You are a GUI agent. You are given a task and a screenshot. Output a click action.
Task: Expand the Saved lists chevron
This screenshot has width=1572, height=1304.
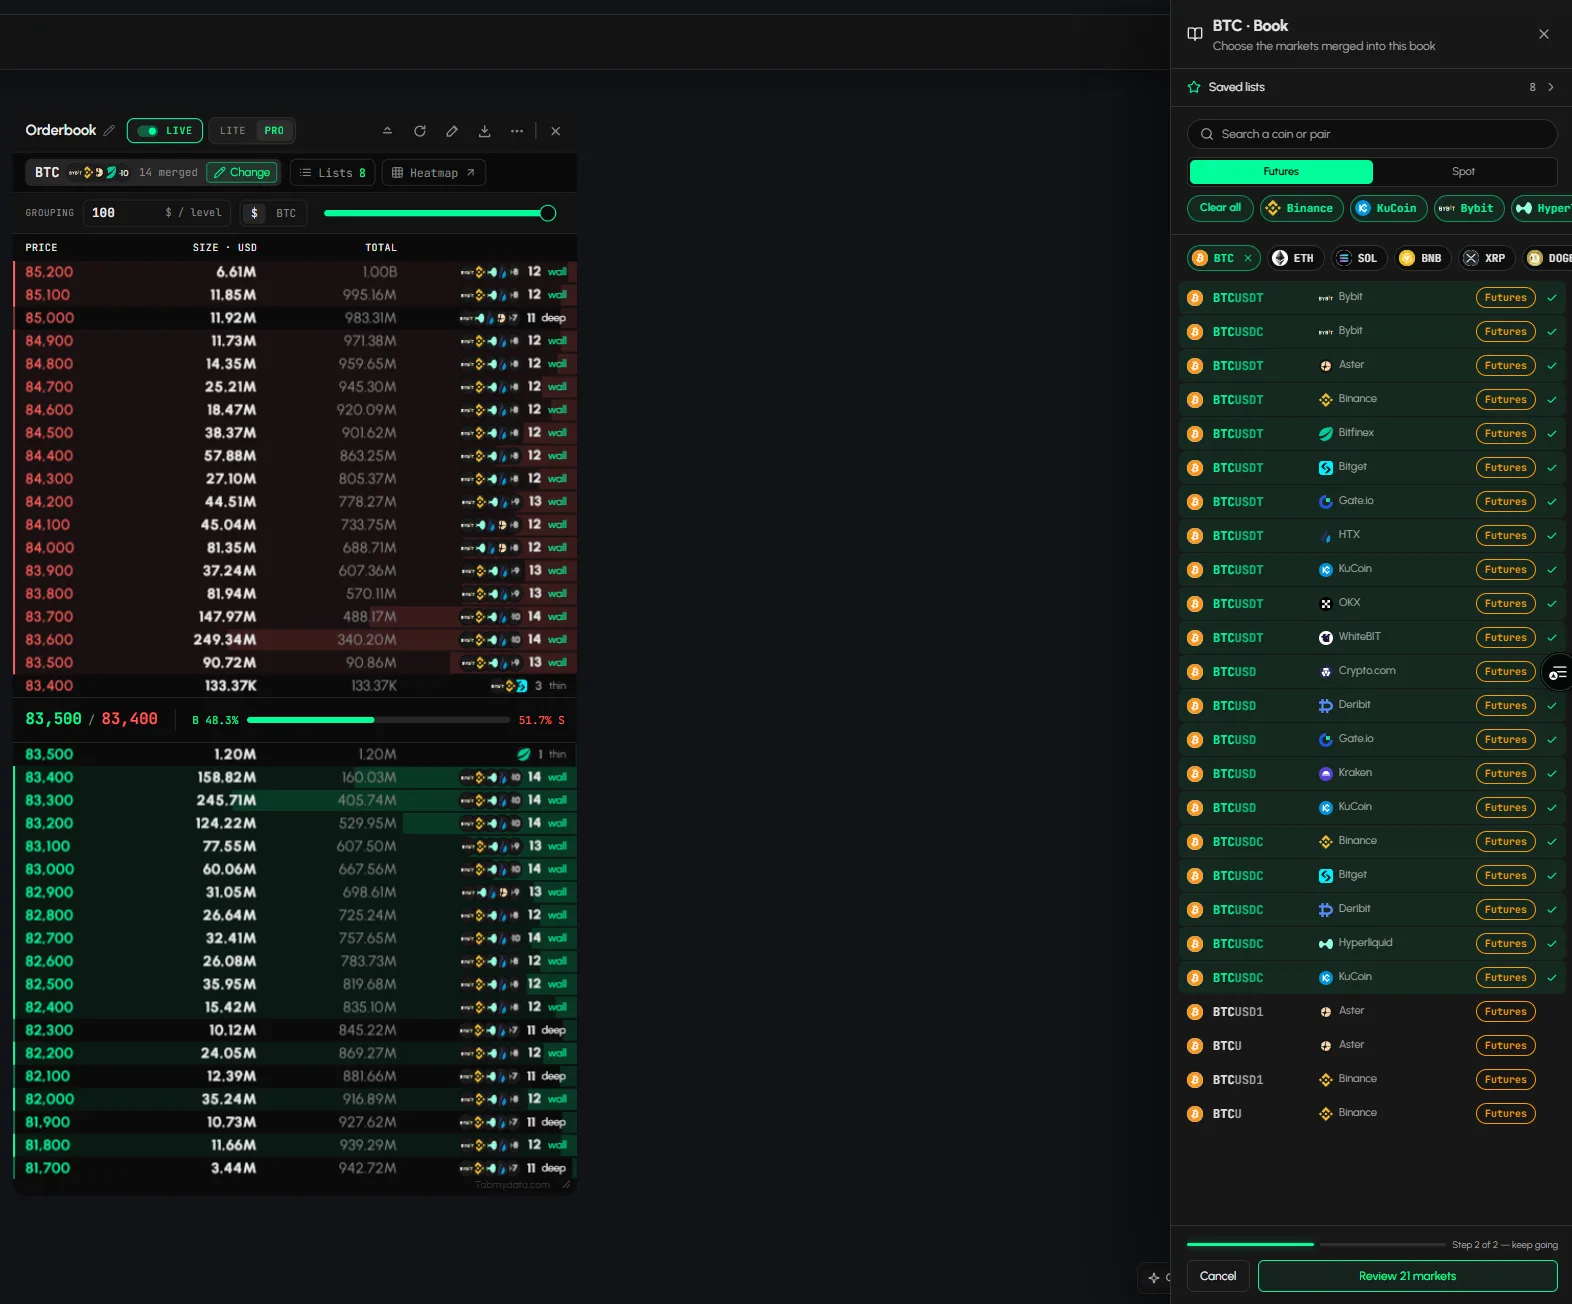pos(1551,87)
